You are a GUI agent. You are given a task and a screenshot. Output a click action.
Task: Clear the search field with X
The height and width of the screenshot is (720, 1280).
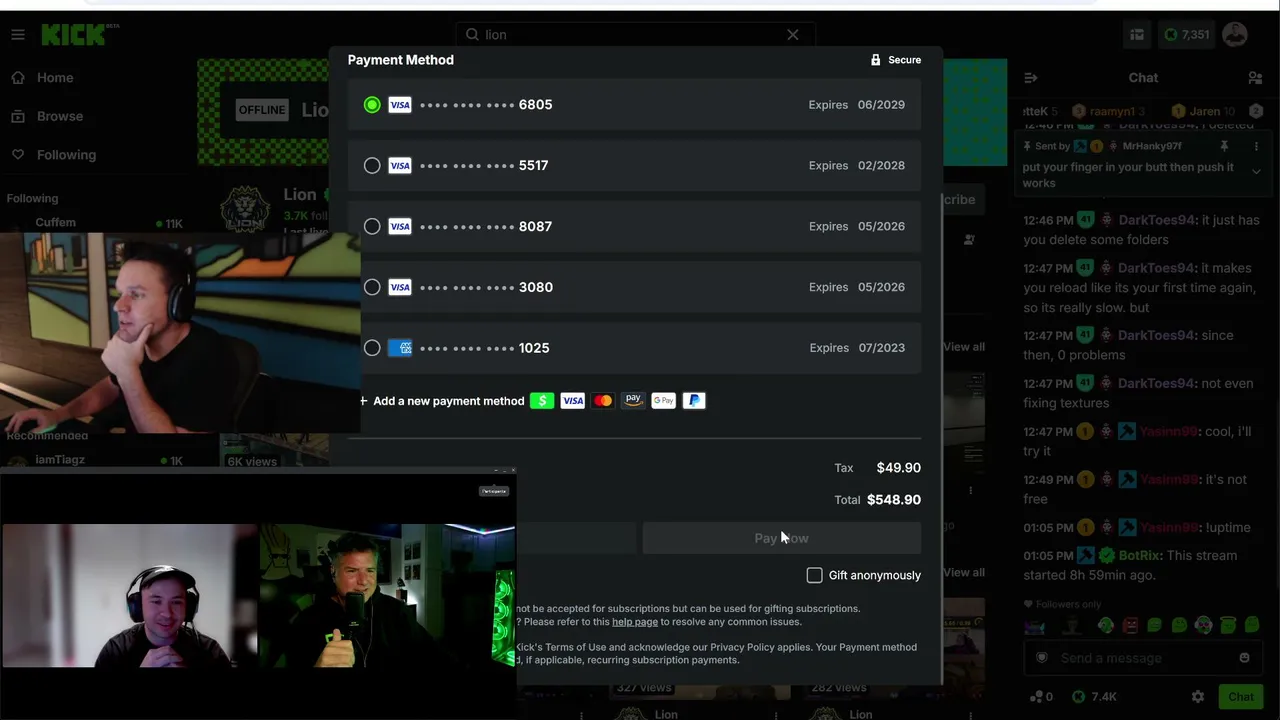click(793, 35)
